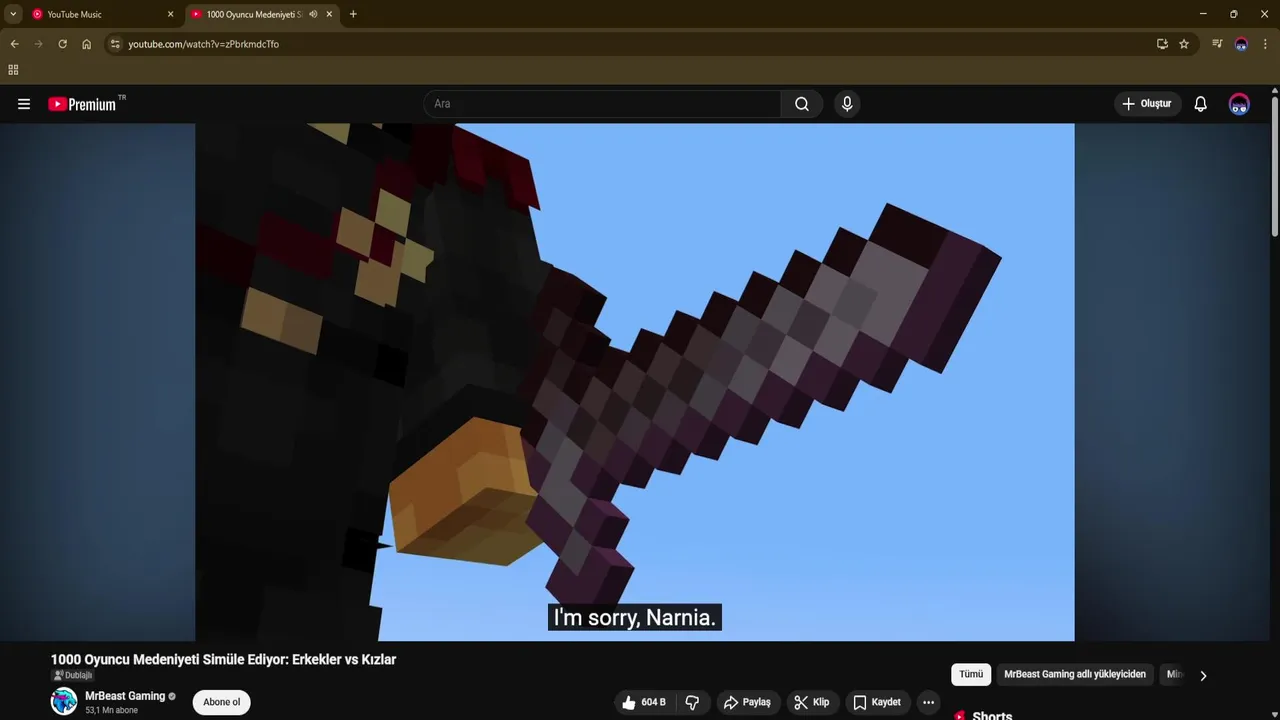Open more actions three-dot menu
This screenshot has width=1280, height=720.
pyautogui.click(x=929, y=702)
